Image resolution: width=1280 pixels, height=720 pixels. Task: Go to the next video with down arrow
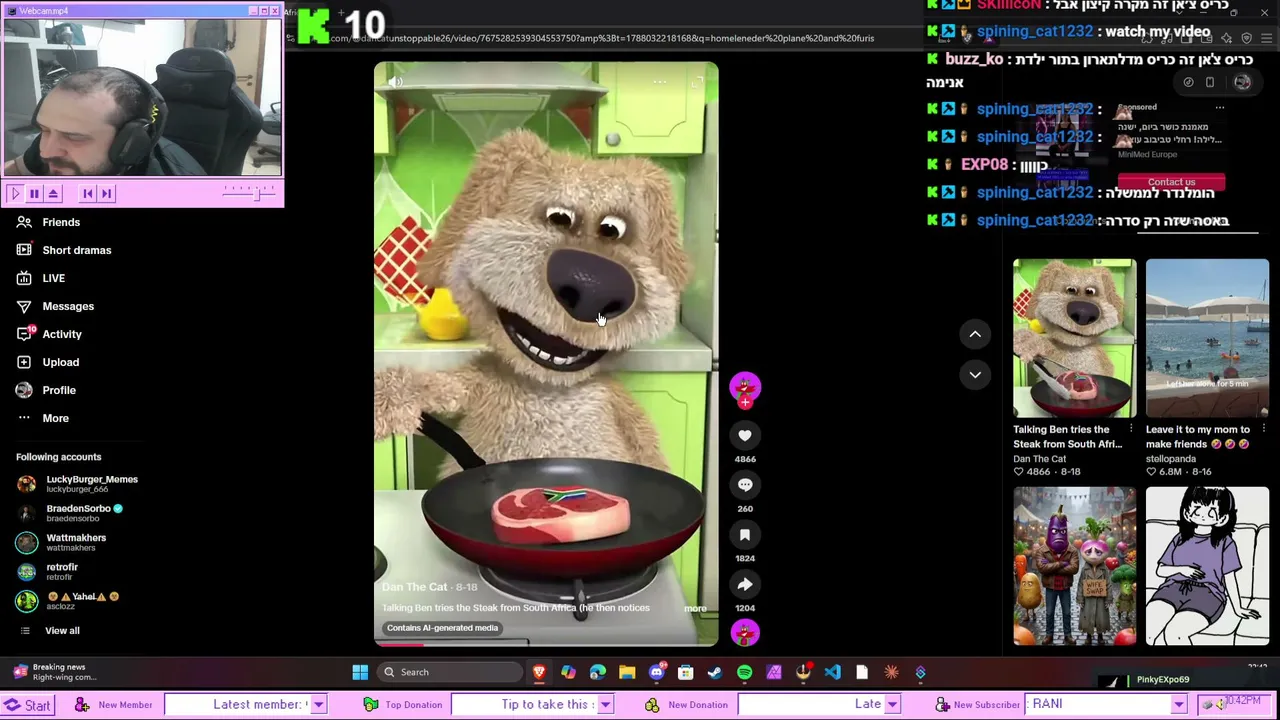[975, 374]
